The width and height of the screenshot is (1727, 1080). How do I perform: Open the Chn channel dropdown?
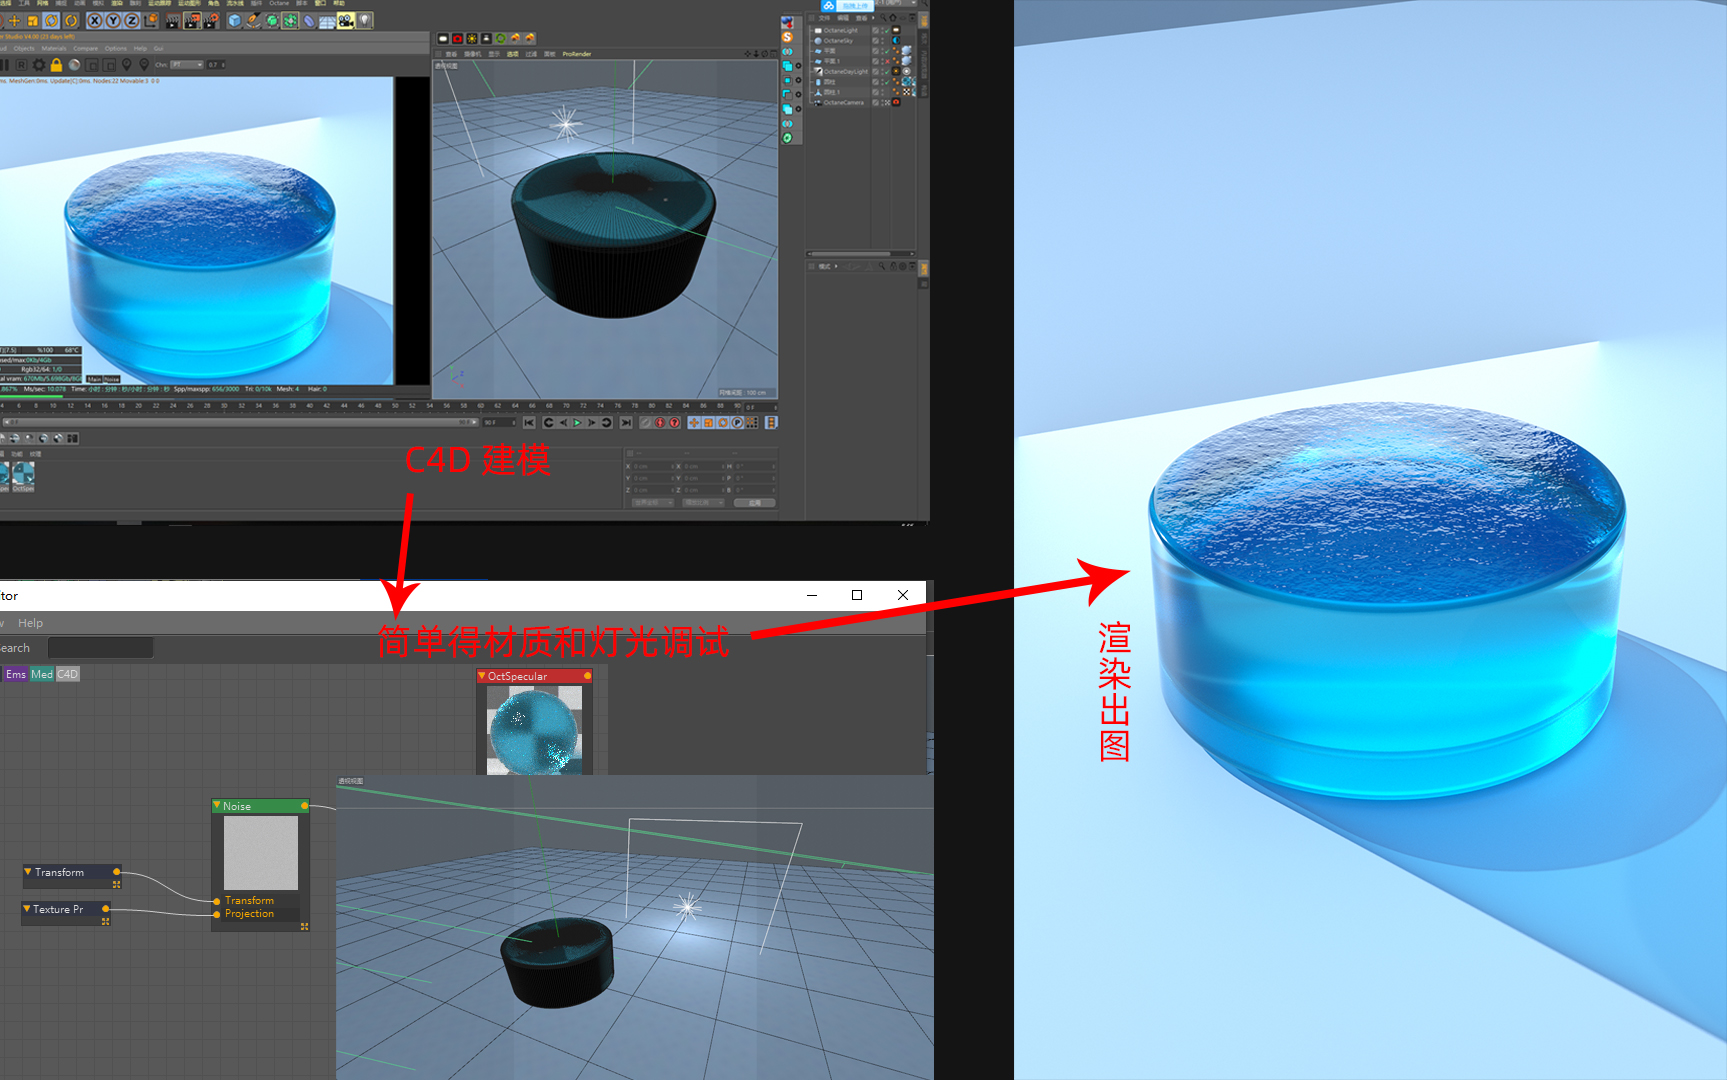(x=187, y=65)
